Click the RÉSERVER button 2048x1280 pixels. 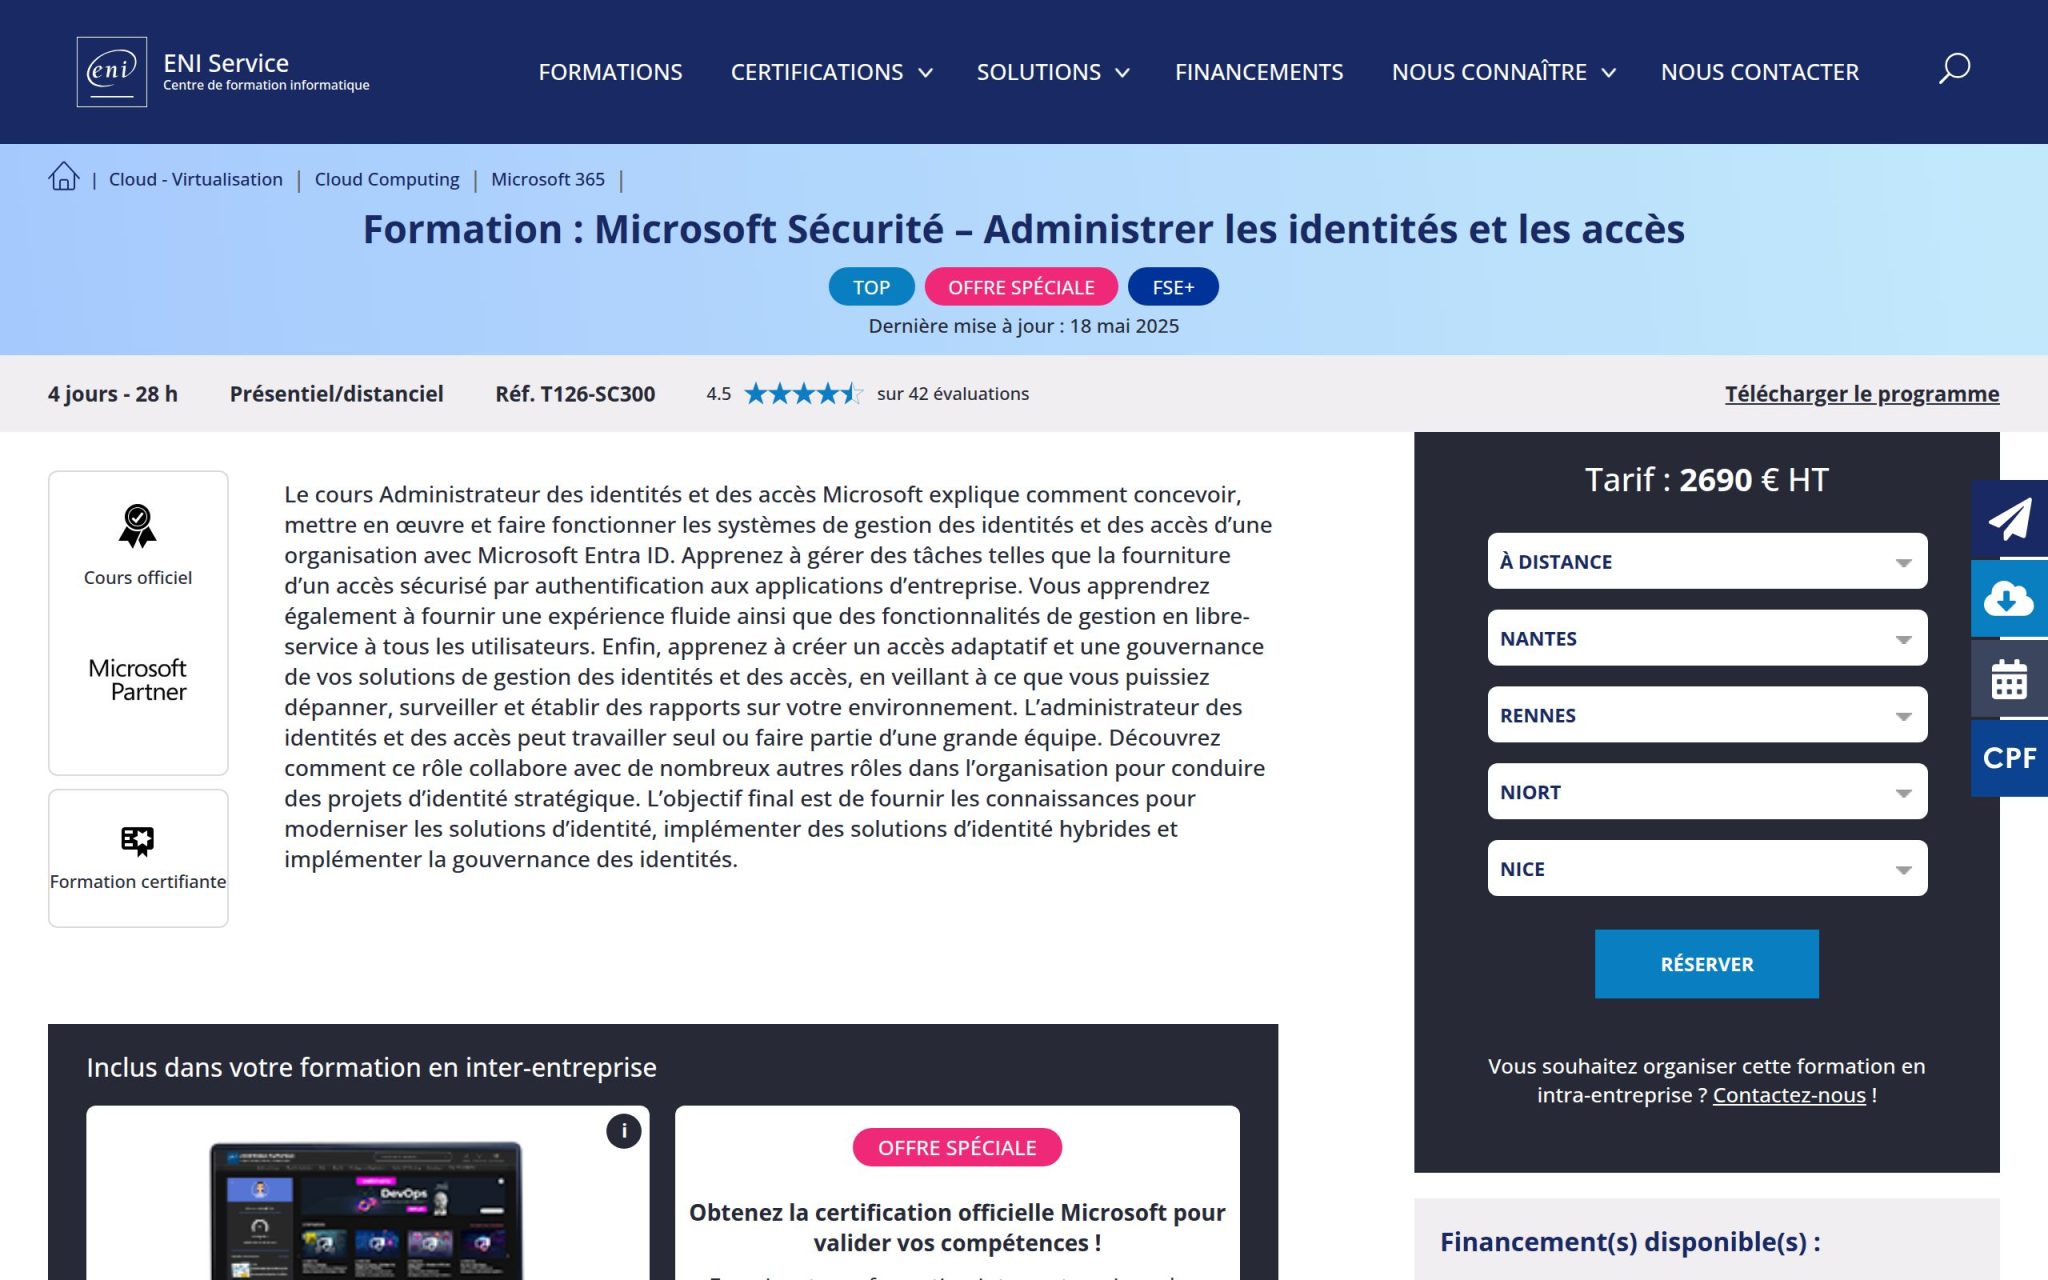pyautogui.click(x=1707, y=964)
